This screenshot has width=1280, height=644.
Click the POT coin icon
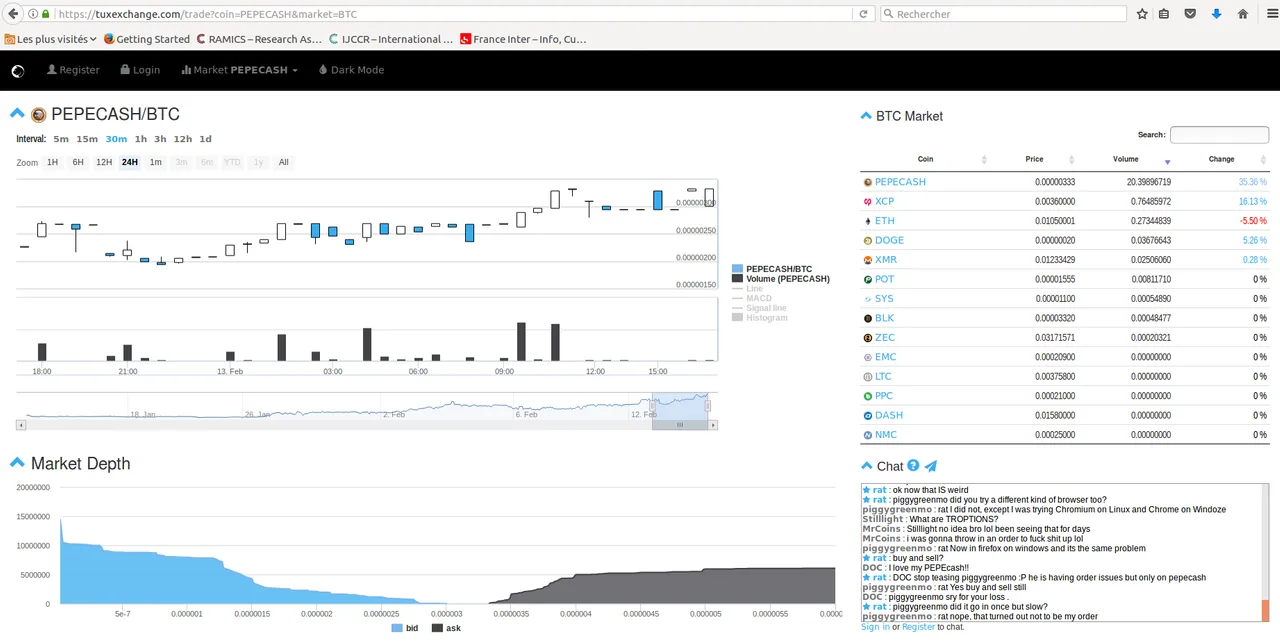[x=867, y=280]
